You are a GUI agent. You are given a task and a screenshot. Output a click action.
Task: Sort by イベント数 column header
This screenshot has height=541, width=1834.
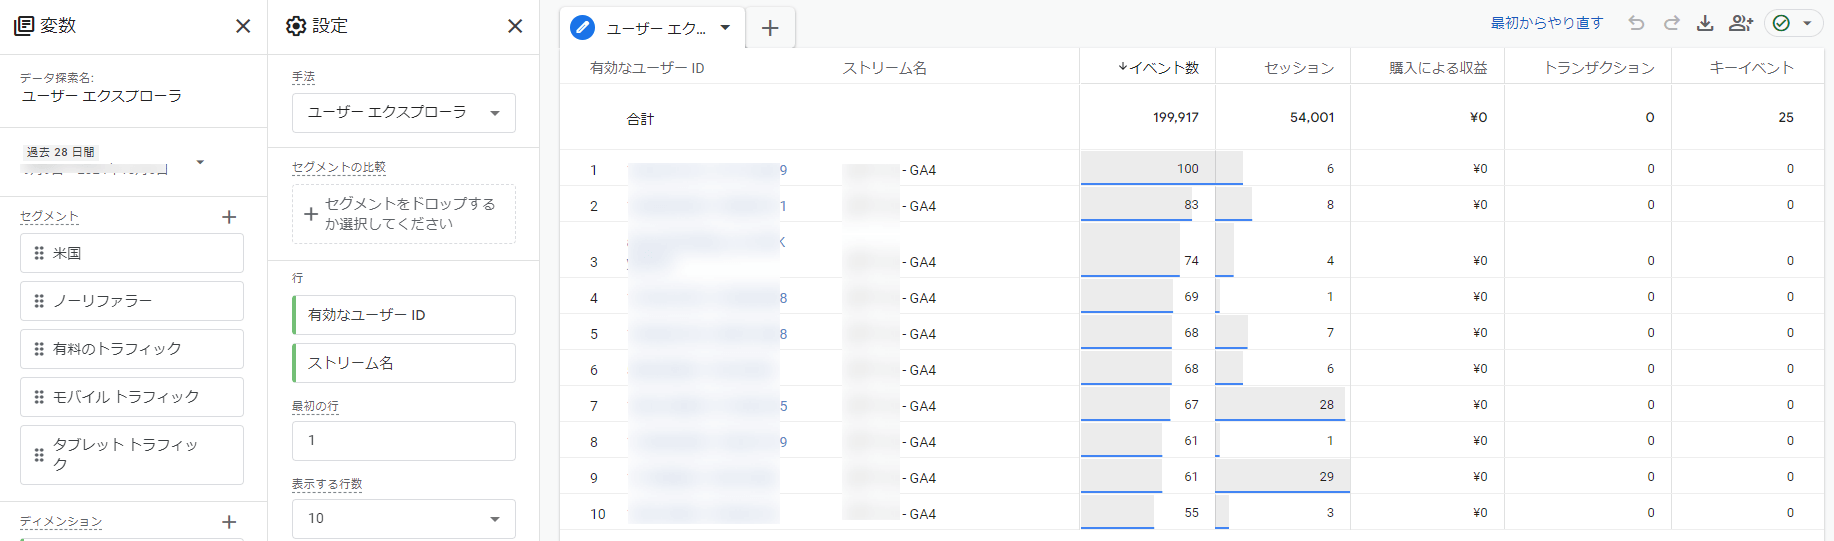click(1158, 68)
